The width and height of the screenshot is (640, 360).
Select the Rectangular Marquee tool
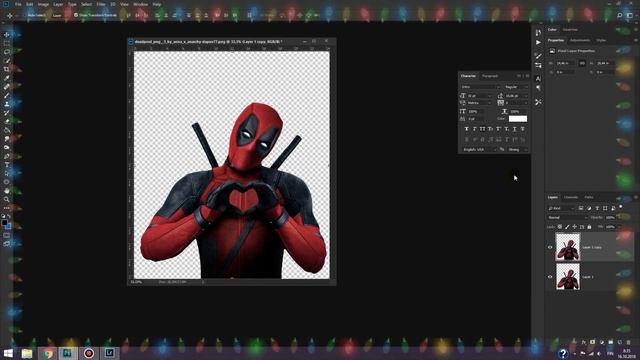coord(7,43)
